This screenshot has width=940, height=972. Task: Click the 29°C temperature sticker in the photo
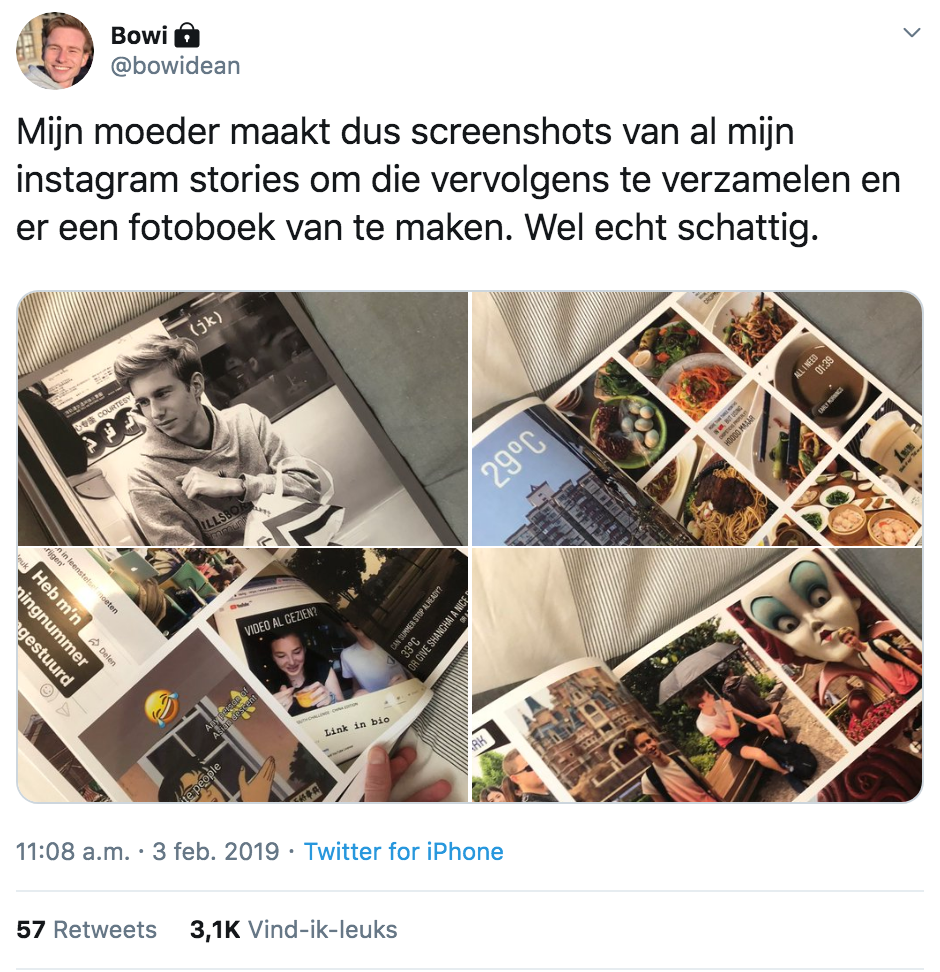point(513,459)
